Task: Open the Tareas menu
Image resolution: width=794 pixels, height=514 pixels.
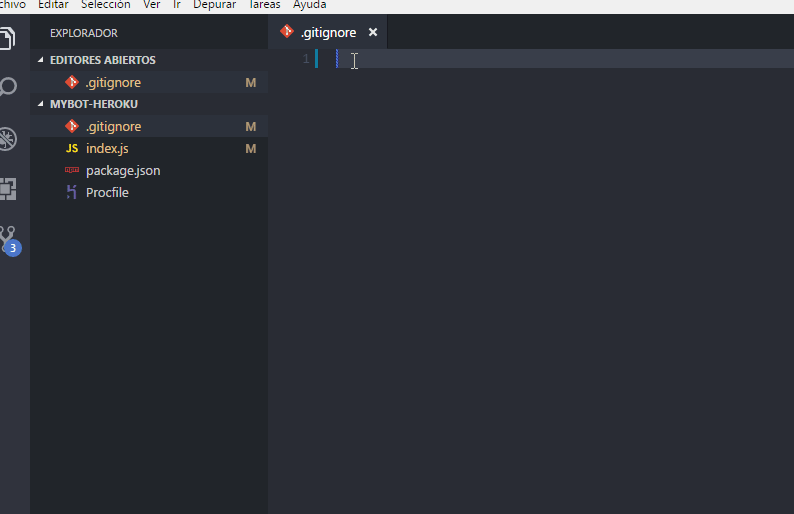Action: pyautogui.click(x=264, y=5)
